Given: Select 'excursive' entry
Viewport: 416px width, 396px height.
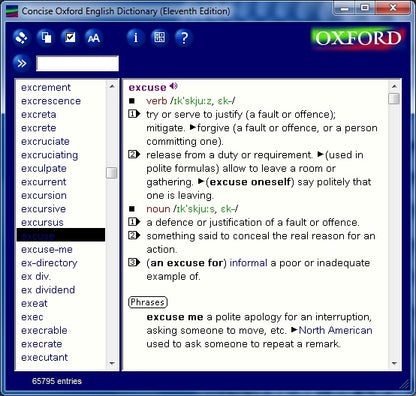Looking at the screenshot, I should (43, 209).
